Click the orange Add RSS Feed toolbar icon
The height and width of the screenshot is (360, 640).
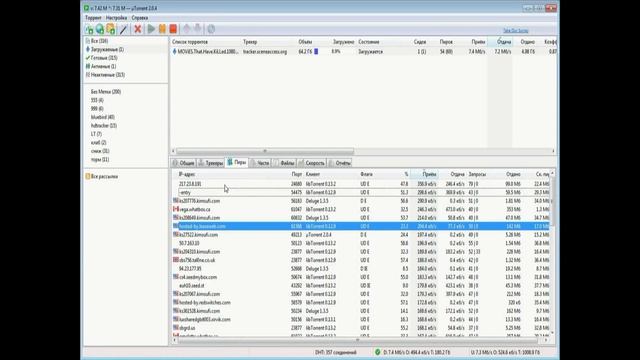pyautogui.click(x=111, y=29)
